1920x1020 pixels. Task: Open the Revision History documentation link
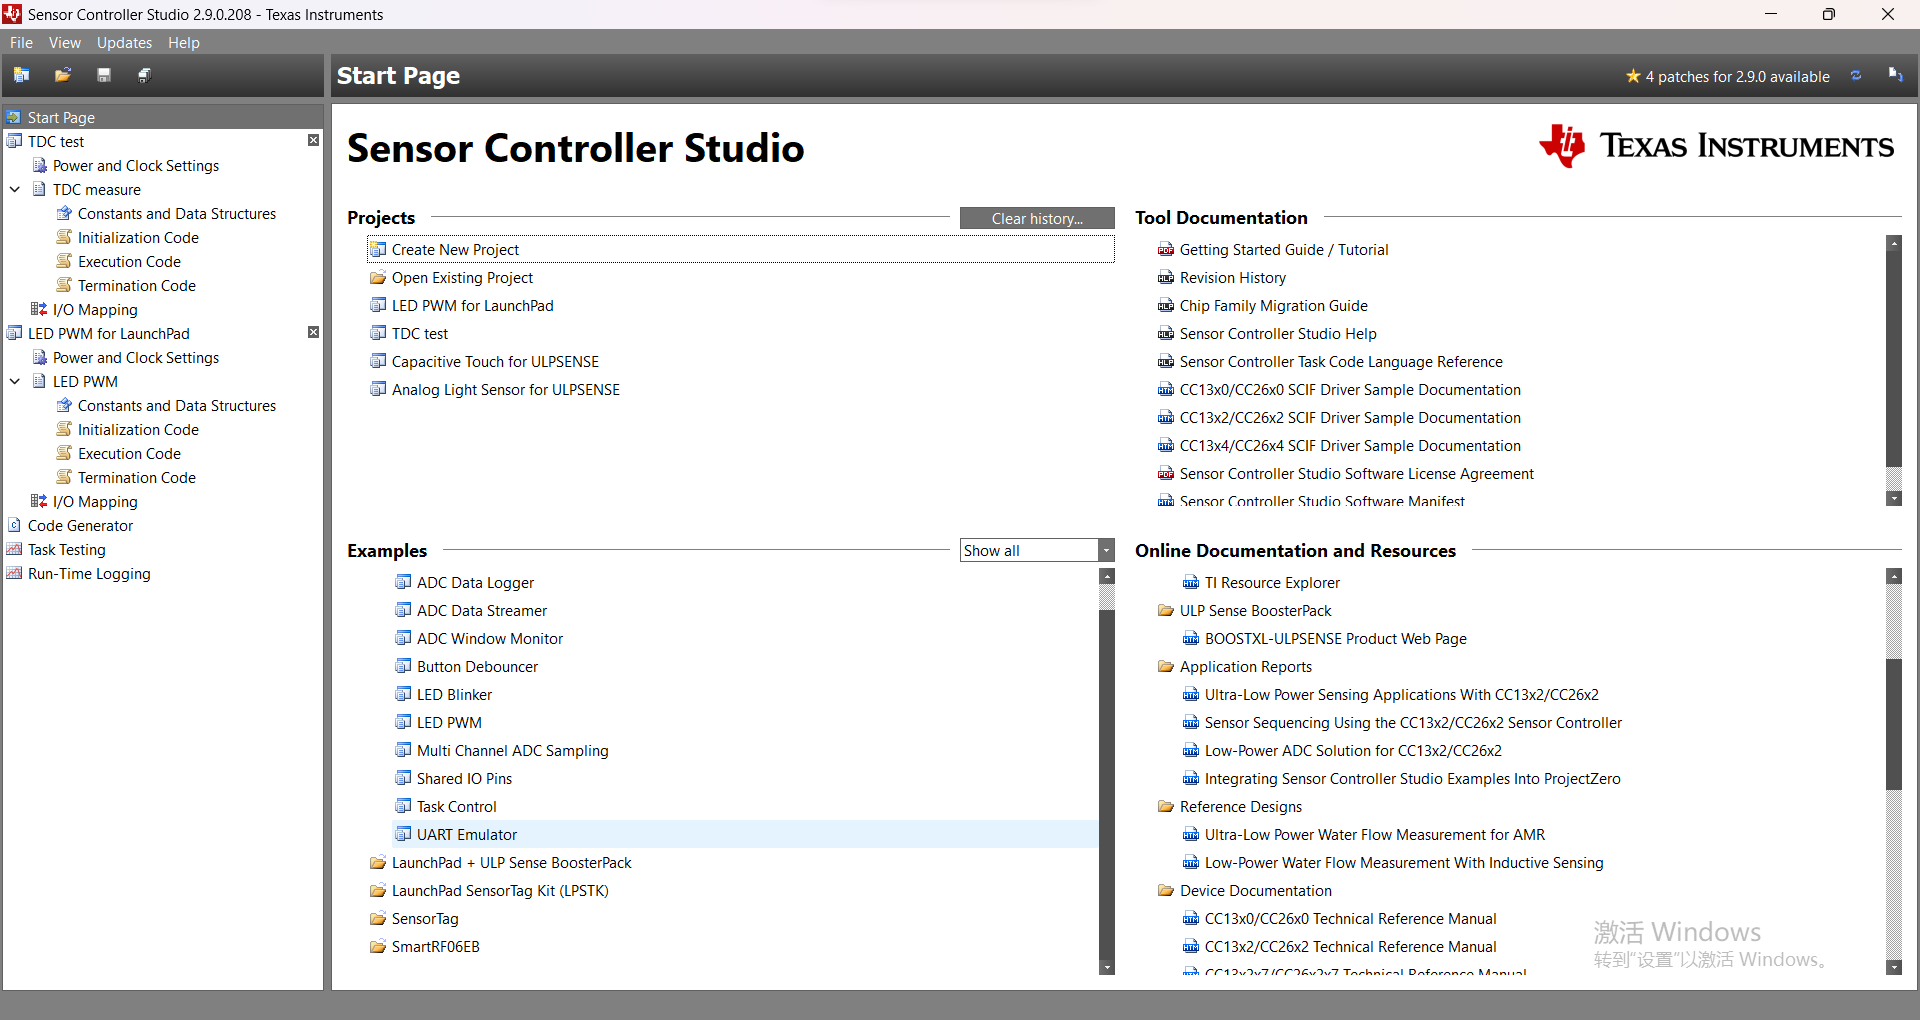[1232, 277]
